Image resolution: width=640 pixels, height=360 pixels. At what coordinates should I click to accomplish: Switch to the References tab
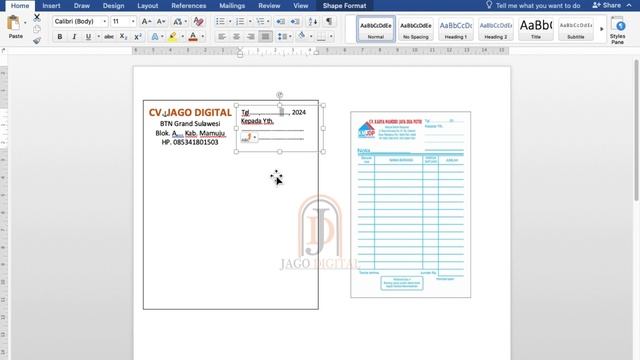point(189,6)
